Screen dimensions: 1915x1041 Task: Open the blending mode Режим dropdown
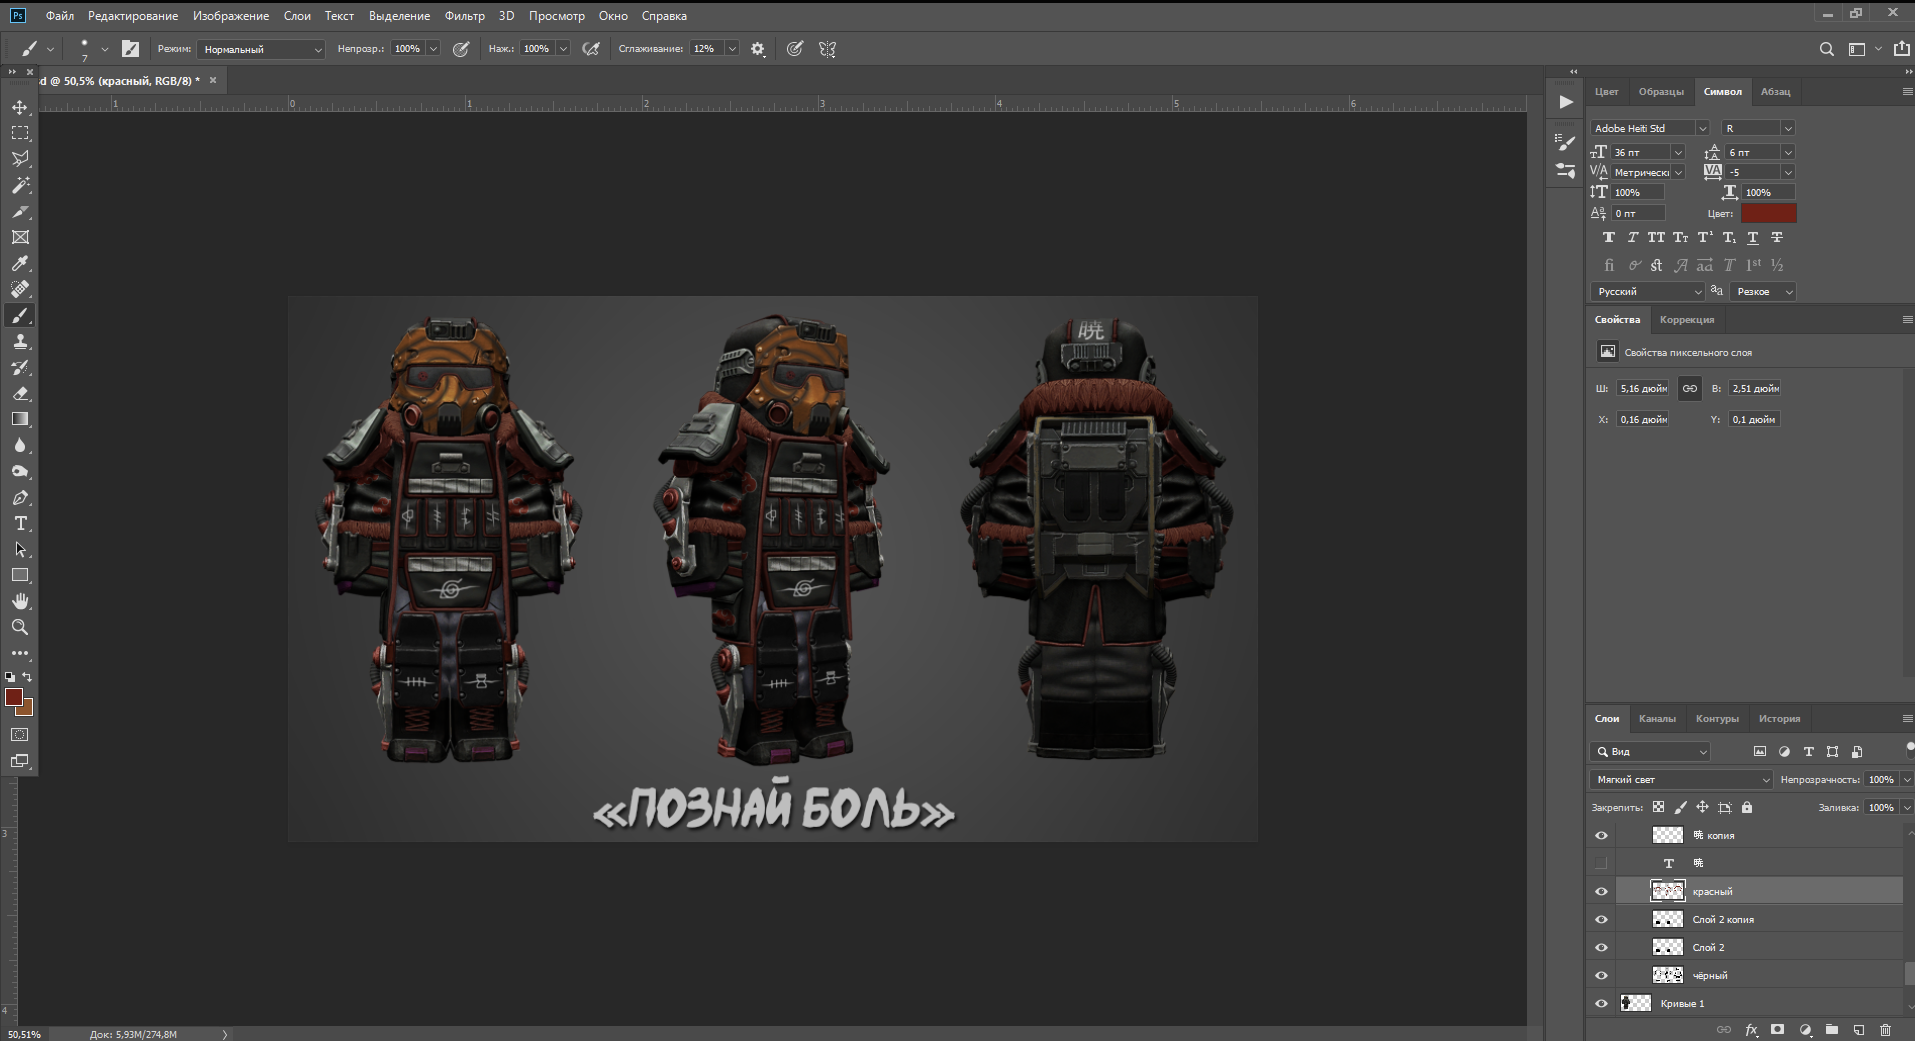pyautogui.click(x=261, y=49)
